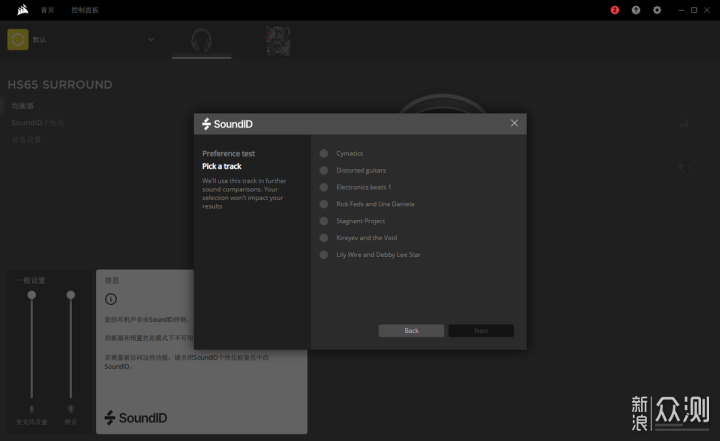Image resolution: width=720 pixels, height=441 pixels.
Task: Select the headset device icon tab
Action: tap(202, 40)
